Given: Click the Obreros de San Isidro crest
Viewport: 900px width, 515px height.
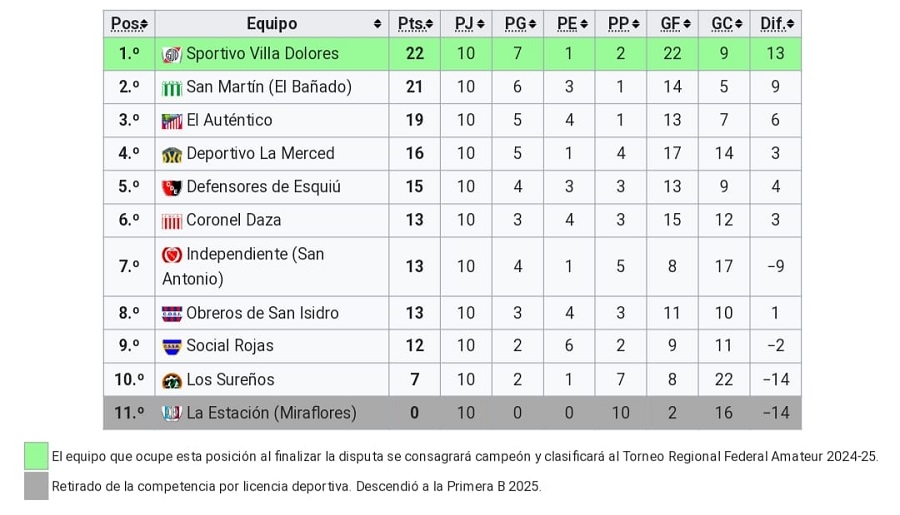Looking at the screenshot, I should 172,313.
